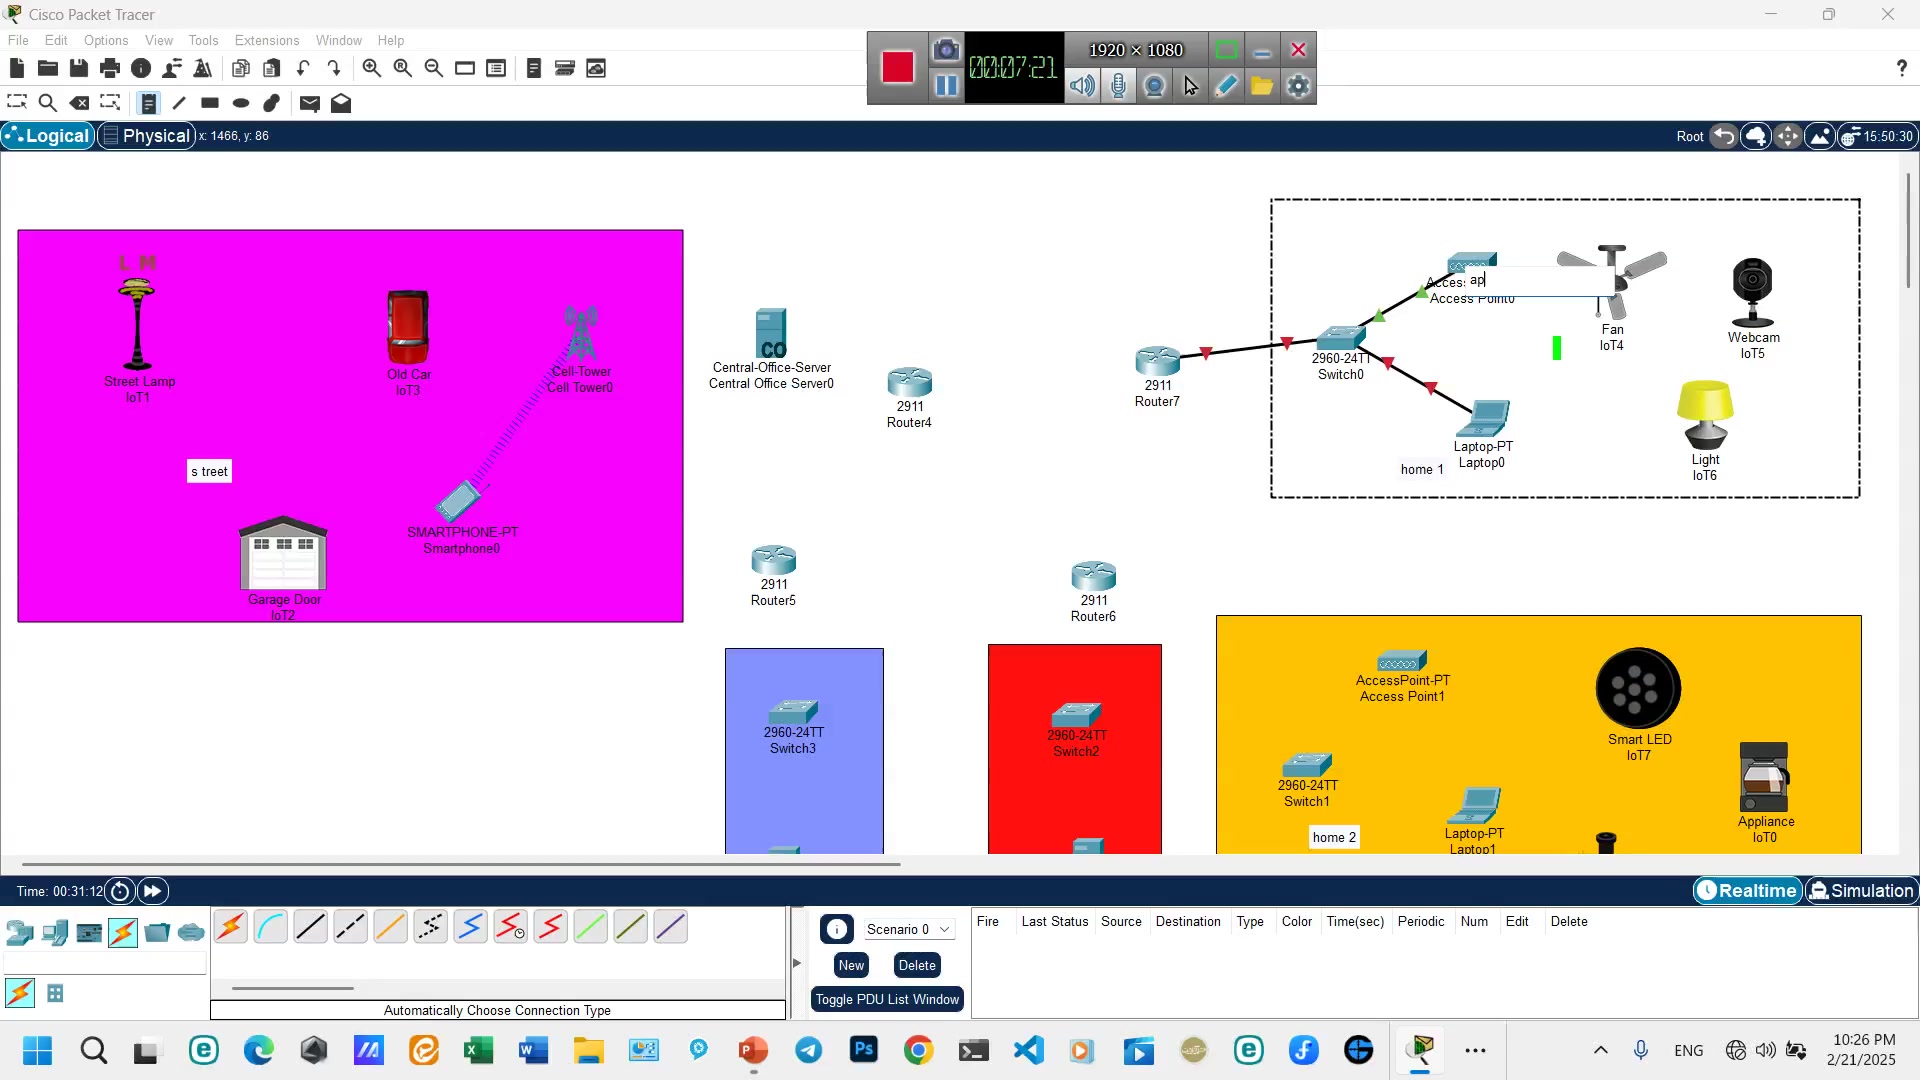This screenshot has width=1920, height=1080.
Task: Choose the Components category
Action: coord(89,933)
